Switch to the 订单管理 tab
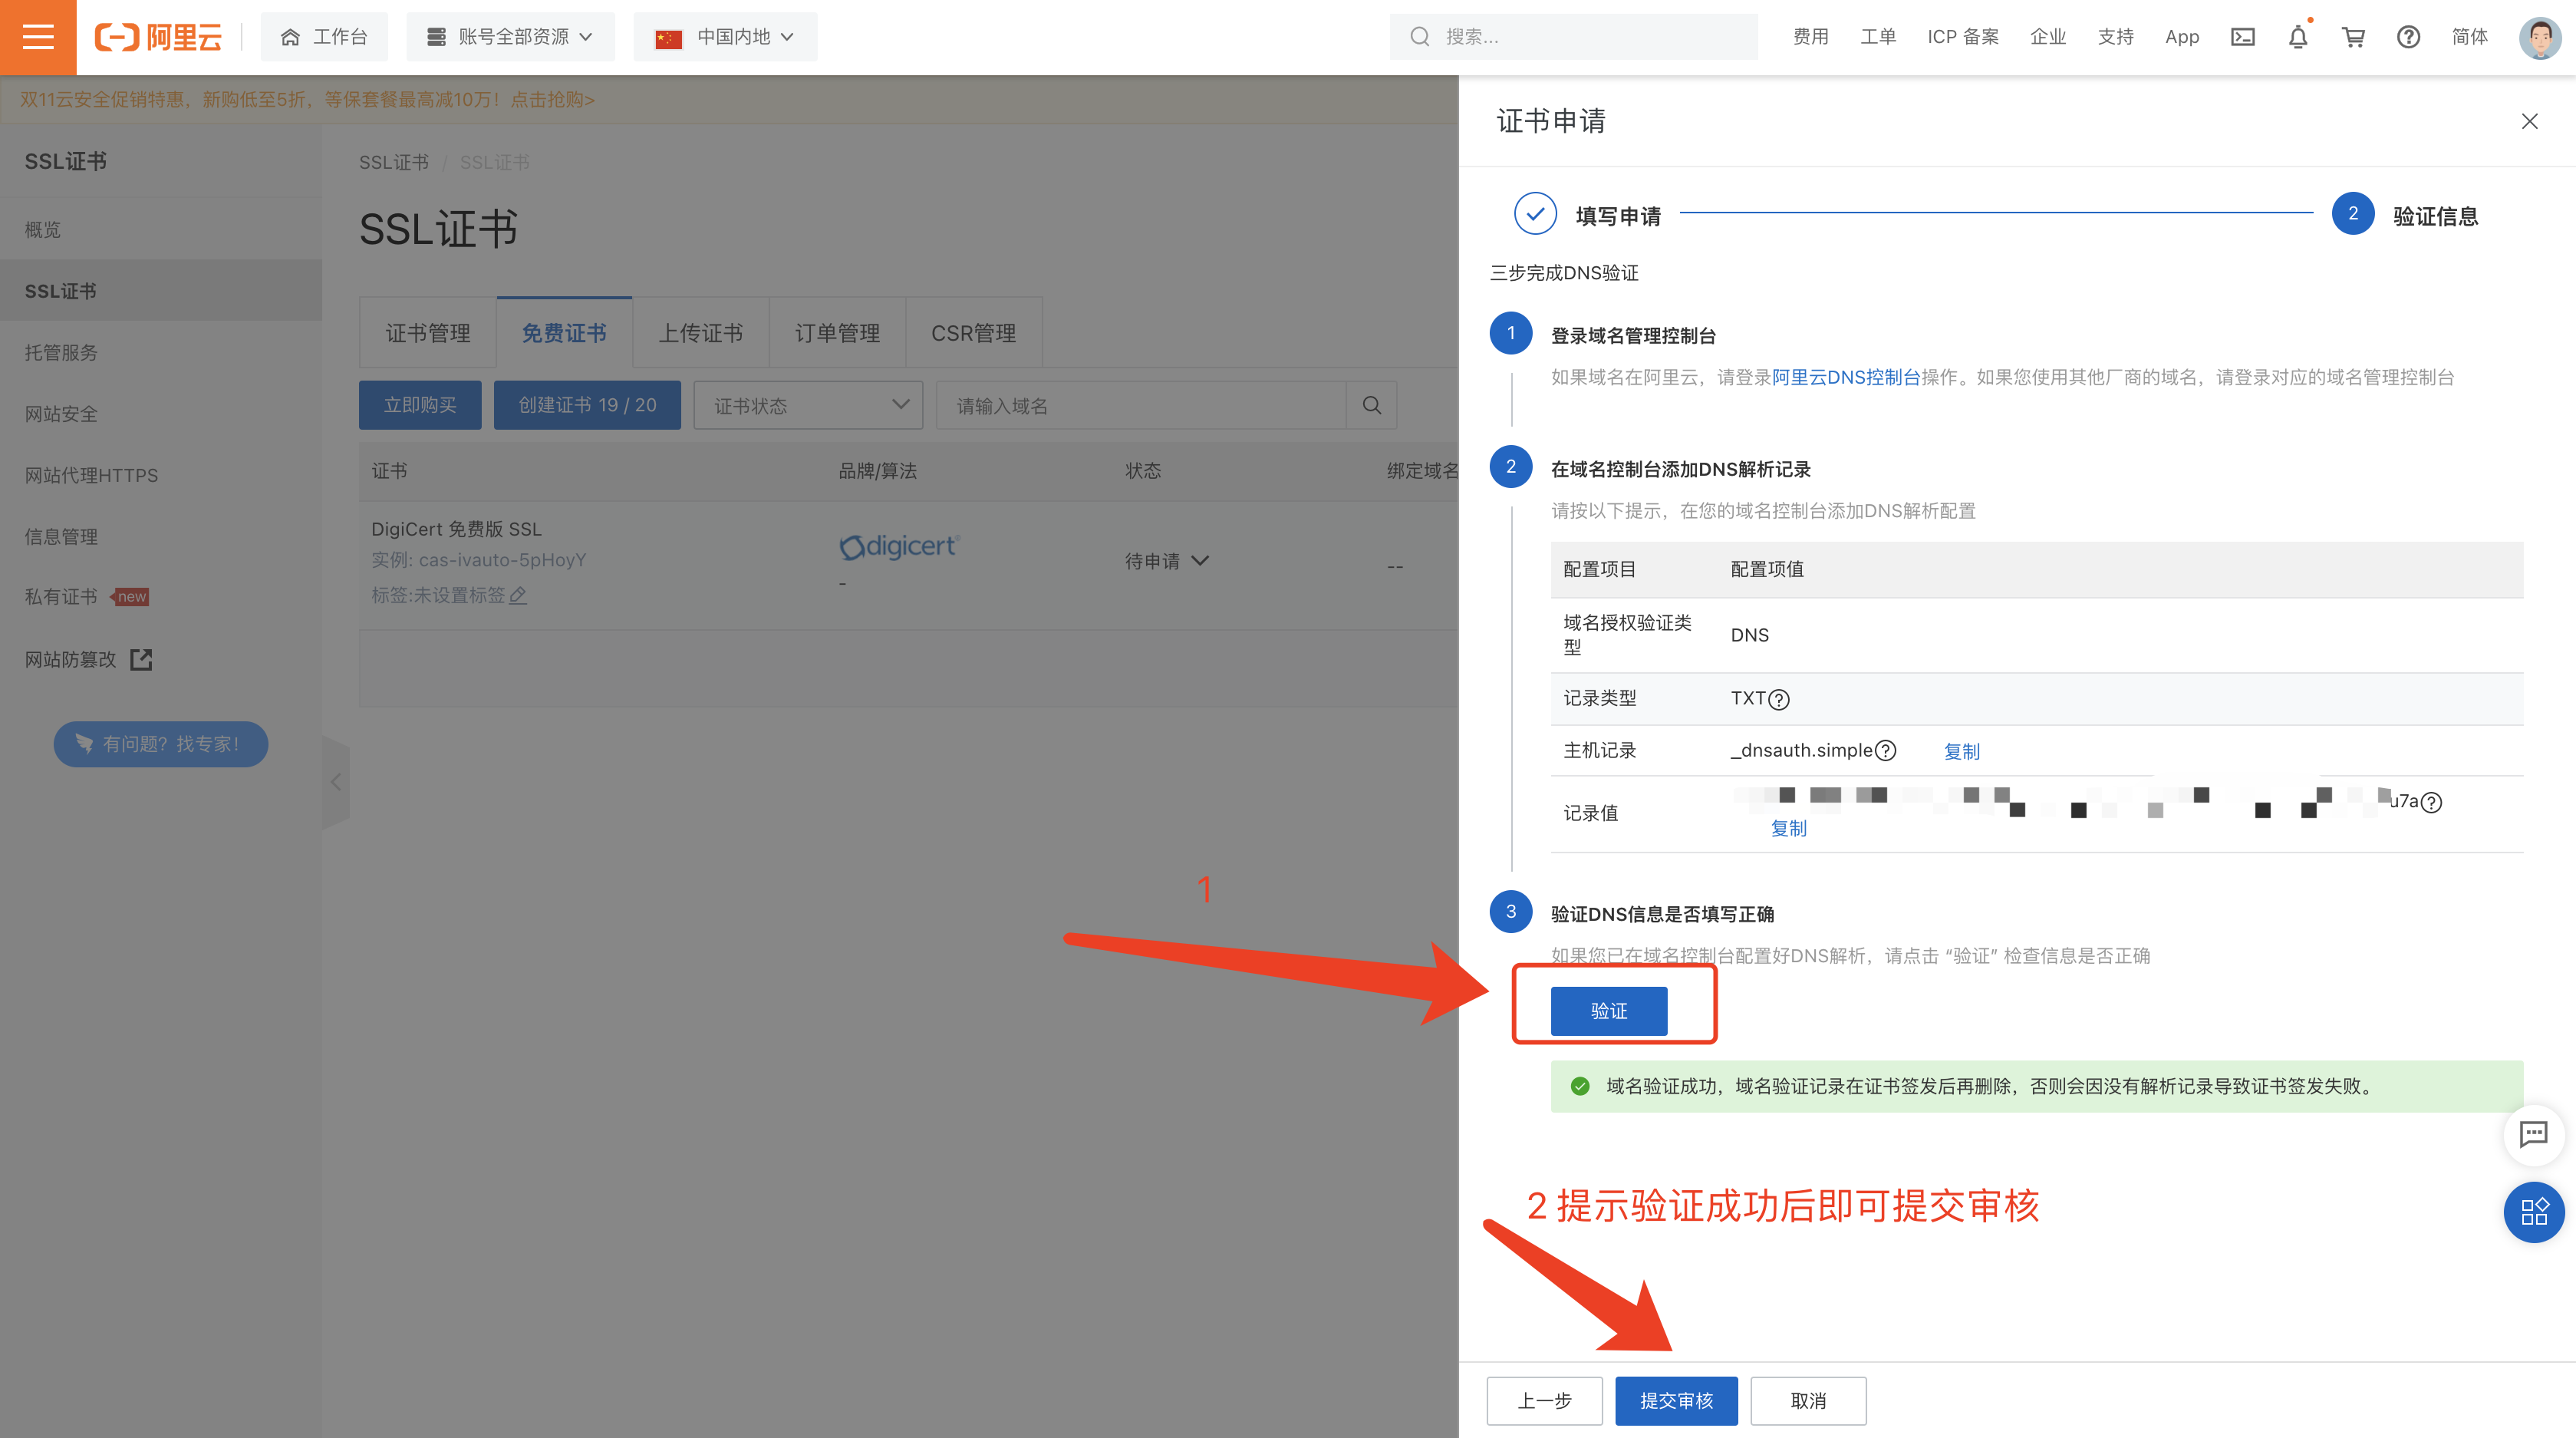This screenshot has height=1438, width=2576. pos(837,333)
